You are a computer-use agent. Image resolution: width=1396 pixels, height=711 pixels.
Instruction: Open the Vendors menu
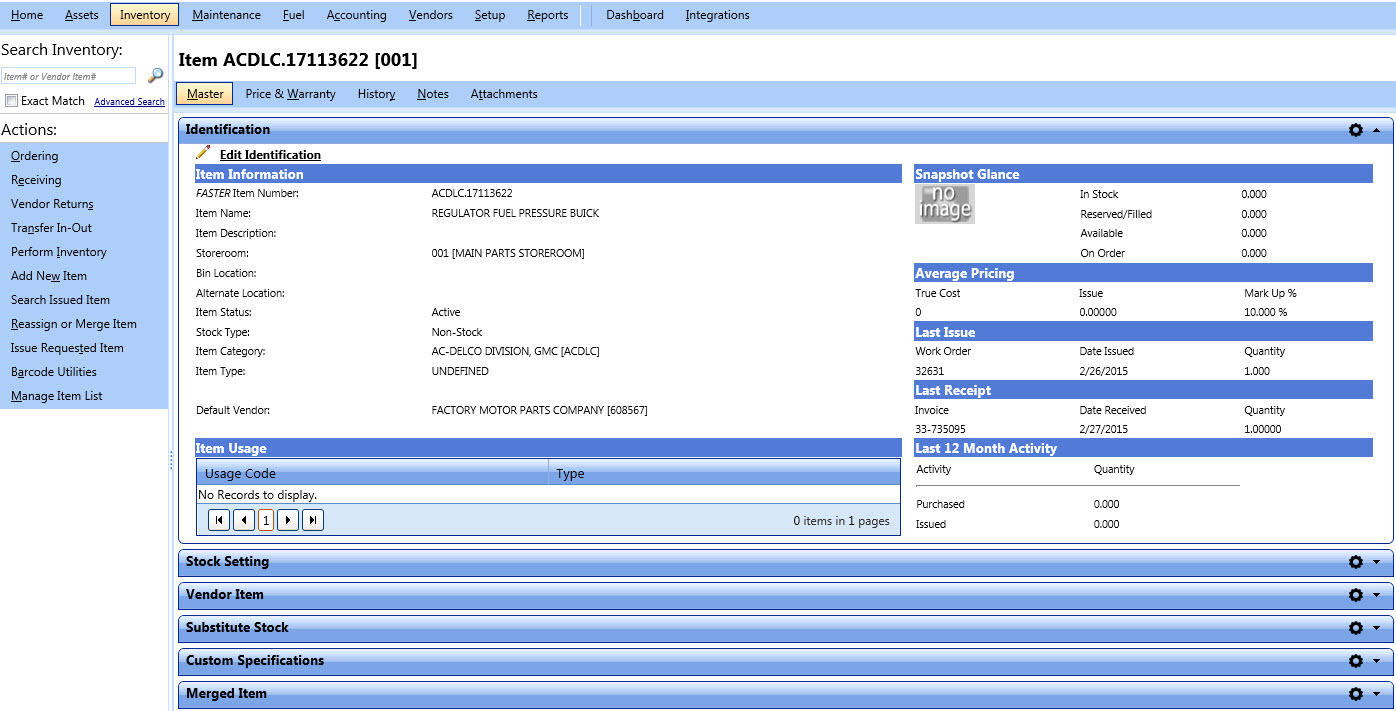pyautogui.click(x=431, y=15)
